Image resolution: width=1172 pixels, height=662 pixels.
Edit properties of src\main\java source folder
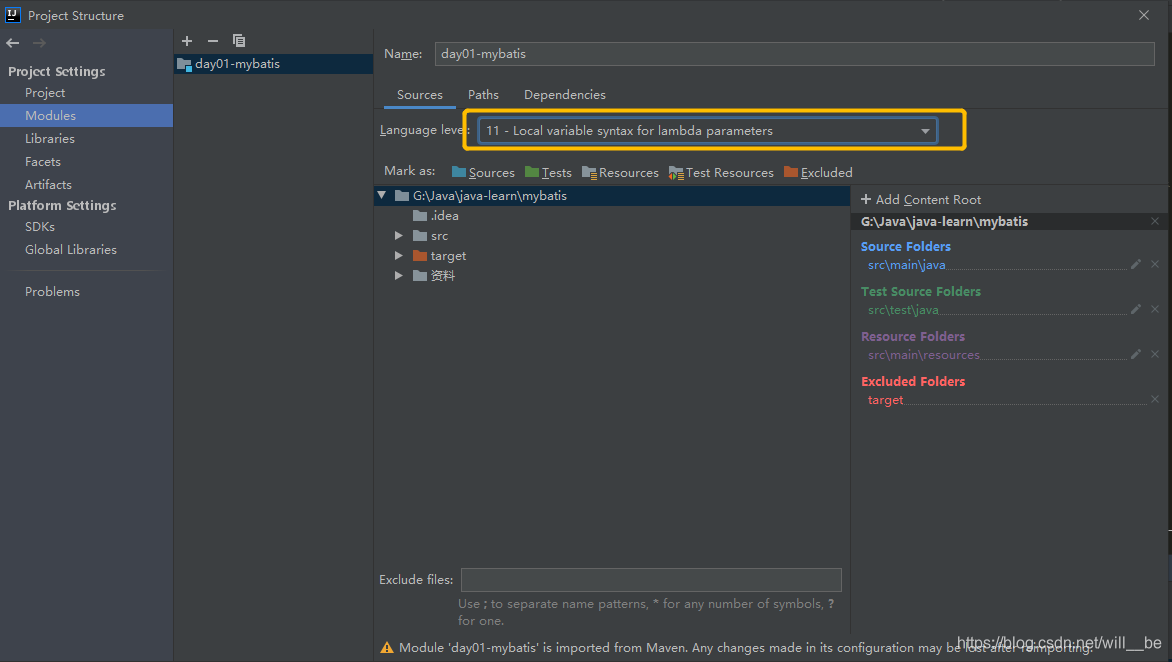point(1135,264)
